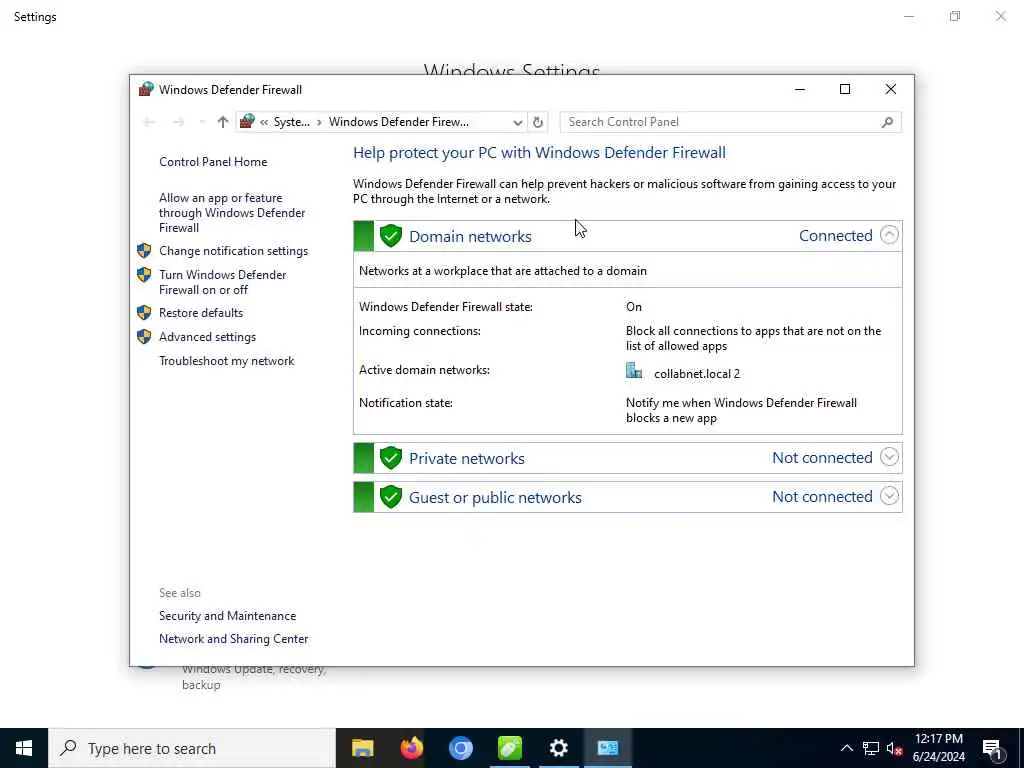This screenshot has height=768, width=1024.
Task: Click the shield icon beside Restore defaults
Action: pos(144,313)
